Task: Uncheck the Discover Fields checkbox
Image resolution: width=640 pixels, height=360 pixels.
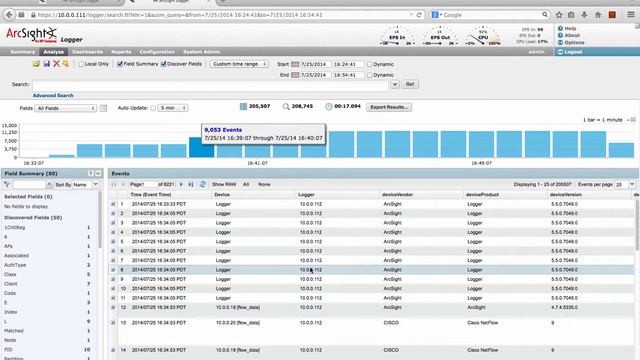Action: pos(164,64)
